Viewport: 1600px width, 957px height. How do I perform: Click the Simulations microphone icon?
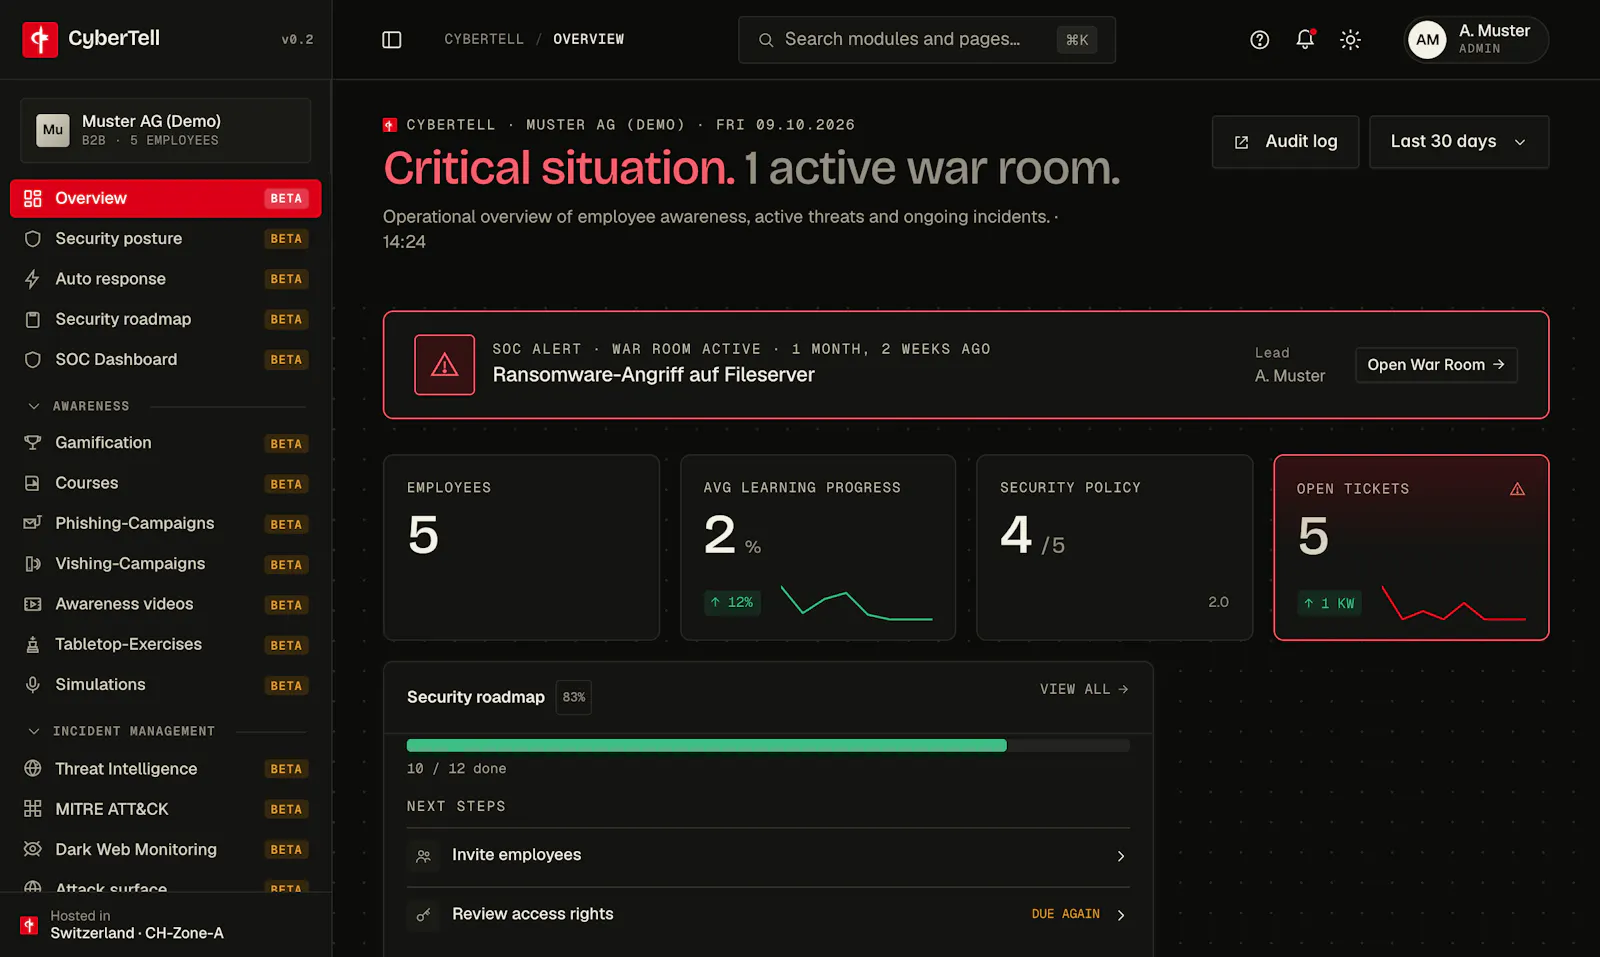[x=33, y=685]
